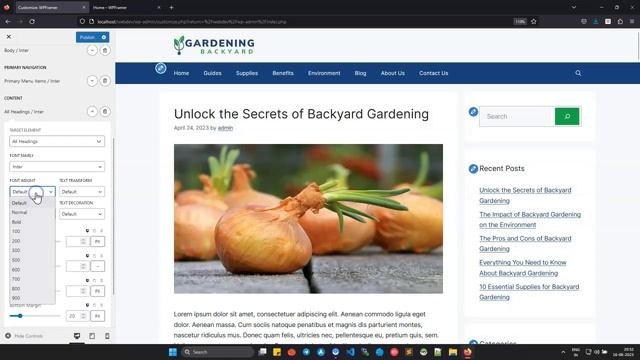Close the Customizer with the X icon

tap(9, 37)
